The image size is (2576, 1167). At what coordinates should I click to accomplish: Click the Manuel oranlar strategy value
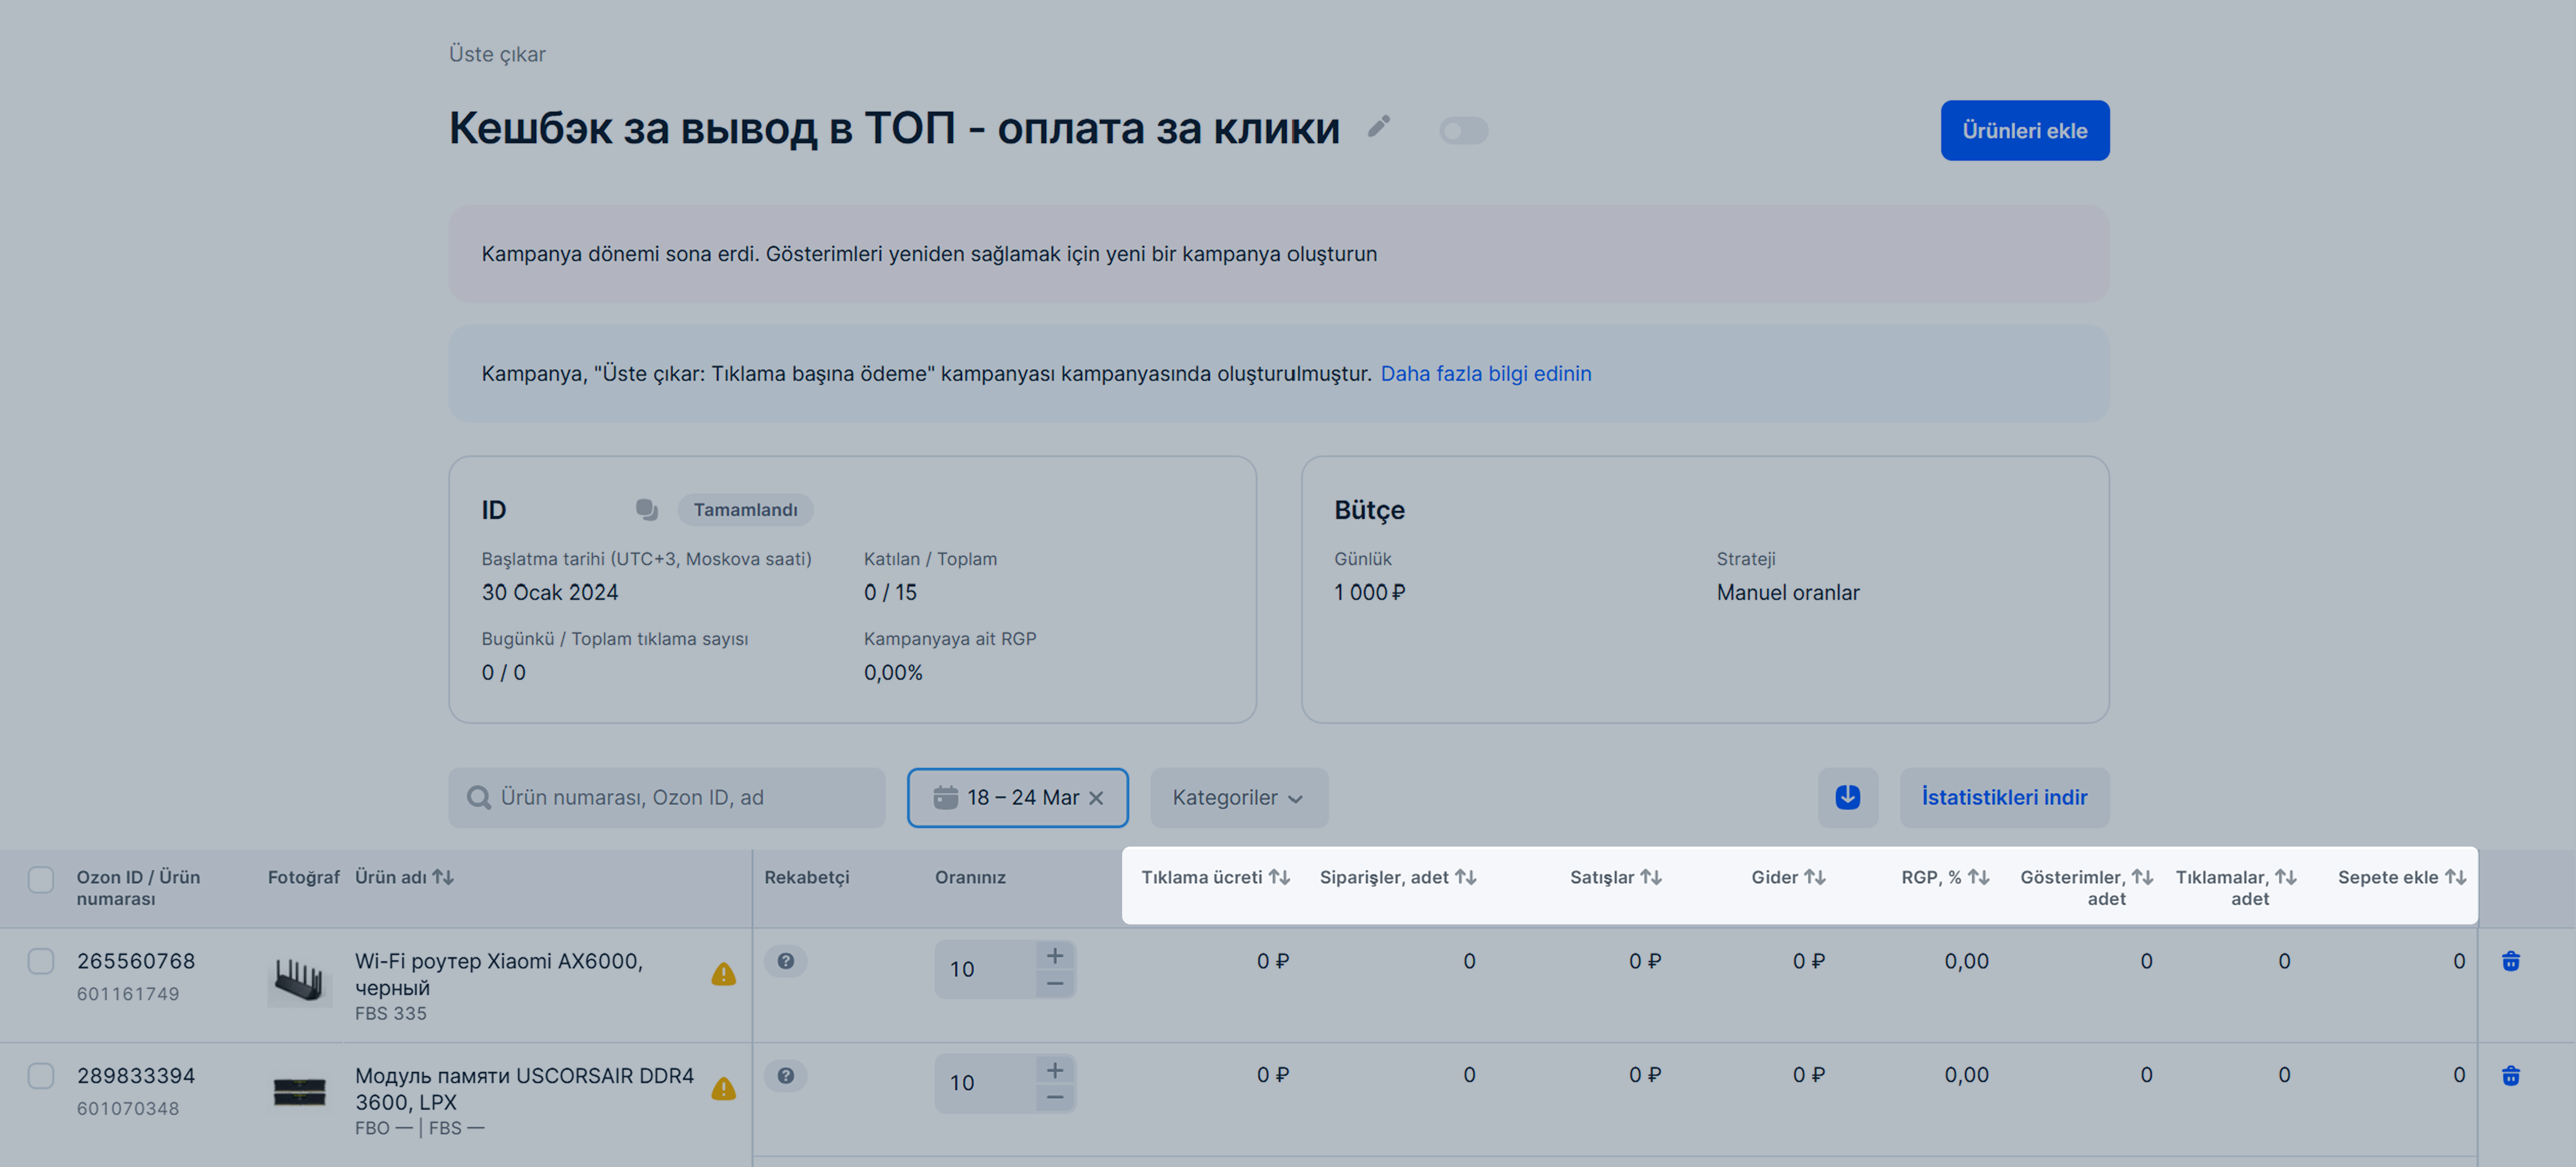coord(1788,592)
